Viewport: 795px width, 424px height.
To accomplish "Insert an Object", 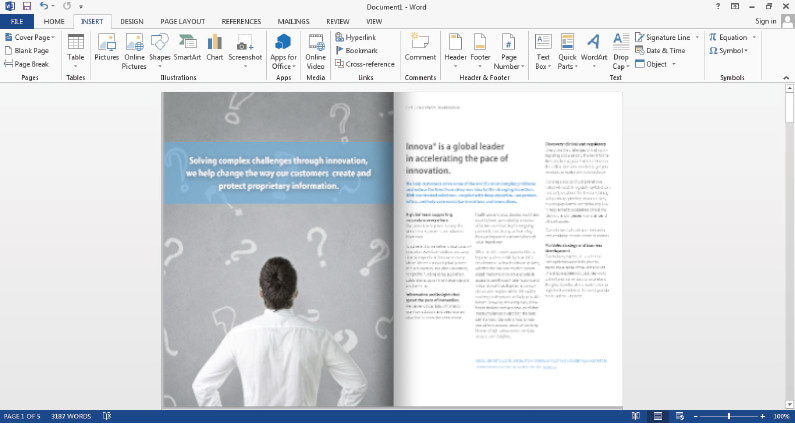I will [653, 64].
